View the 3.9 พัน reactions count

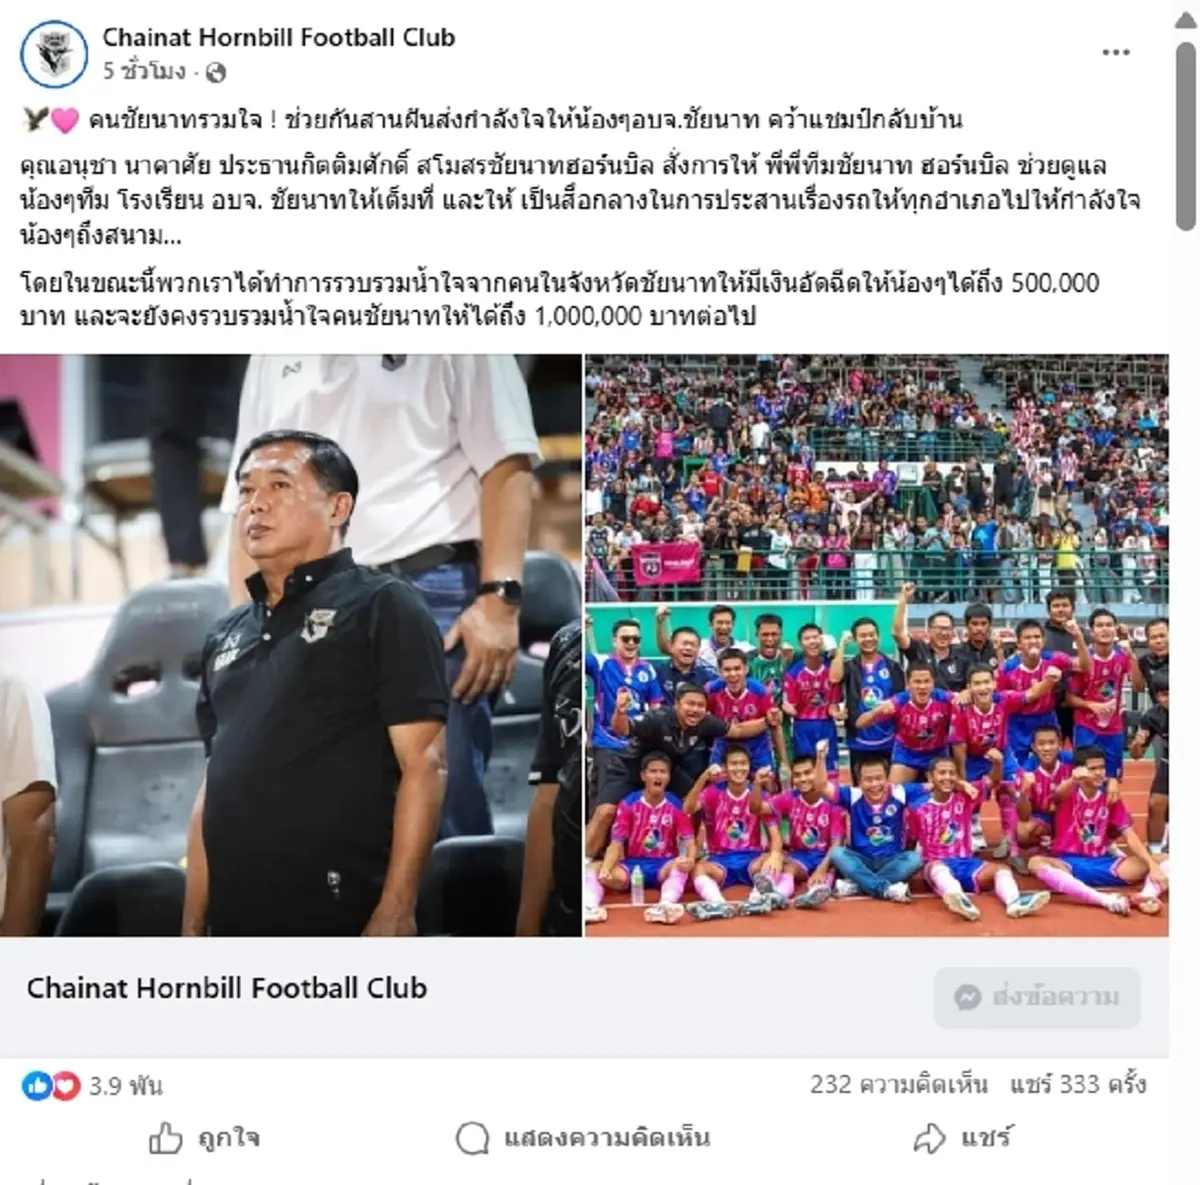click(126, 1085)
